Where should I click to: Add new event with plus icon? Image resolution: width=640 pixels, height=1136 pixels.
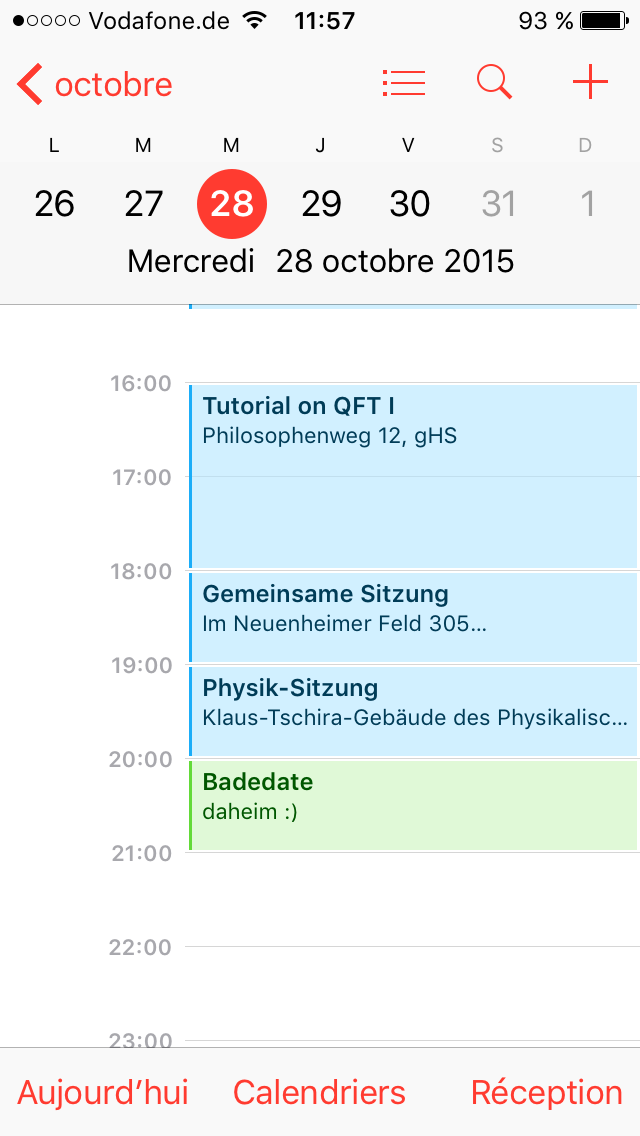pos(590,83)
